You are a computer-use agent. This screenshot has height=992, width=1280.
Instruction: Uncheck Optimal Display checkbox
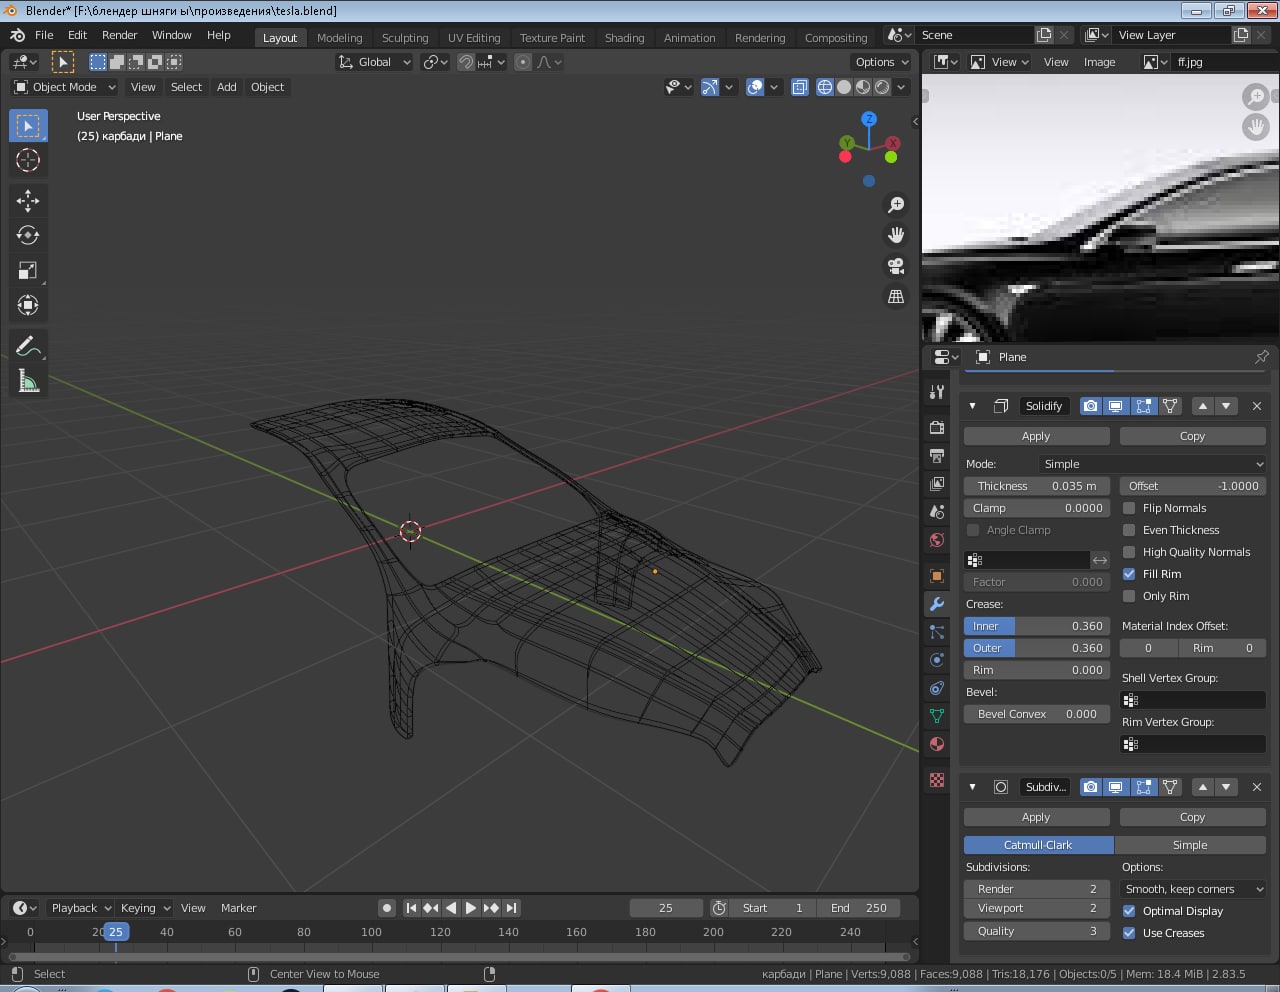tap(1129, 911)
